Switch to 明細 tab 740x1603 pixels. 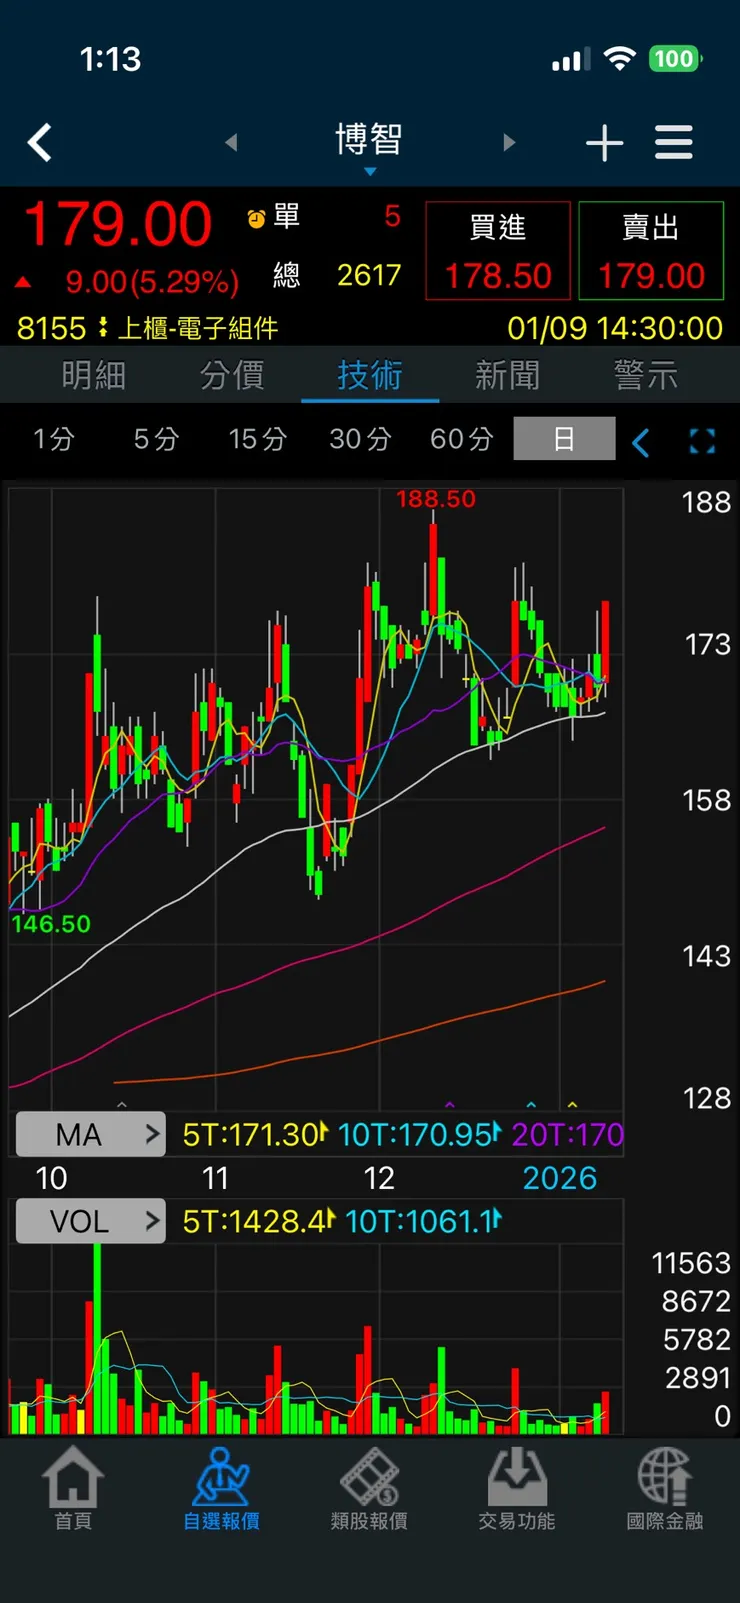[93, 375]
